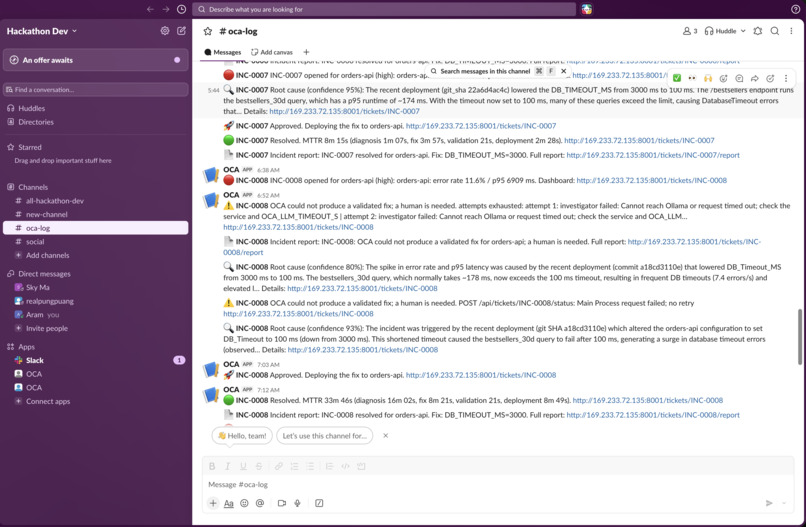This screenshot has height=527, width=806.
Task: Open INC-0008 Approved deployment ticket link
Action: 481,375
